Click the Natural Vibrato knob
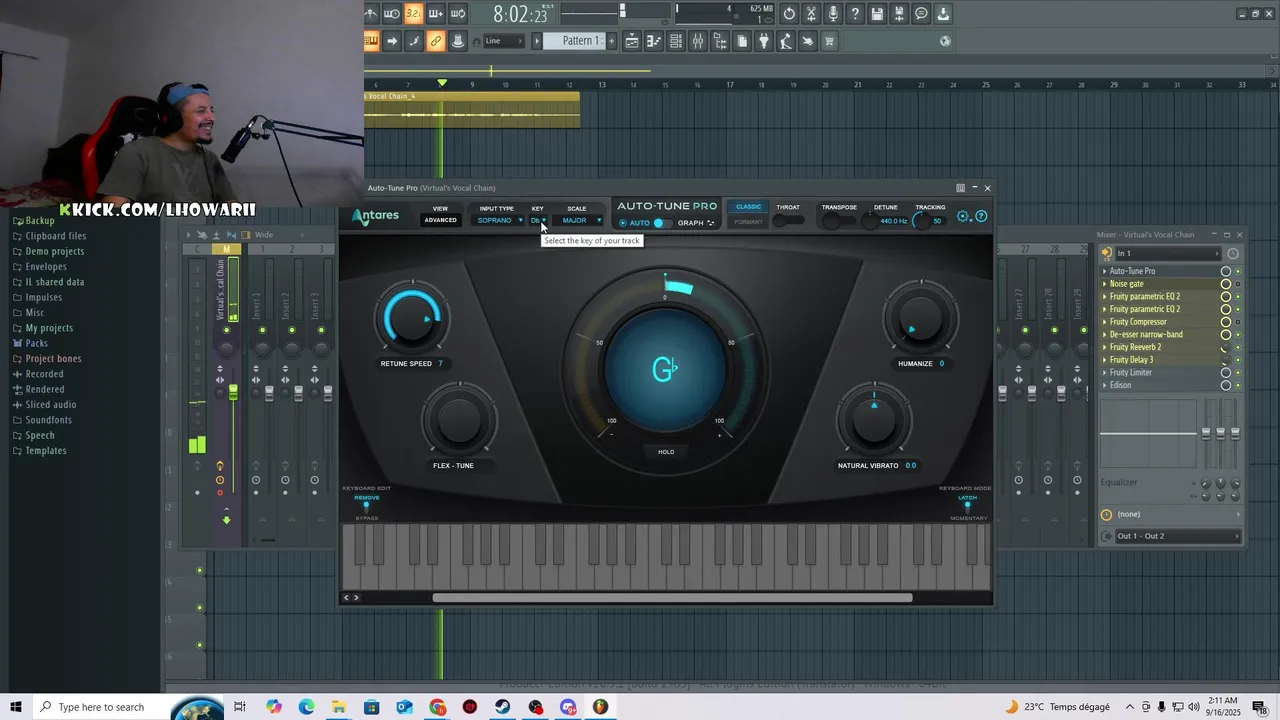 click(x=874, y=420)
